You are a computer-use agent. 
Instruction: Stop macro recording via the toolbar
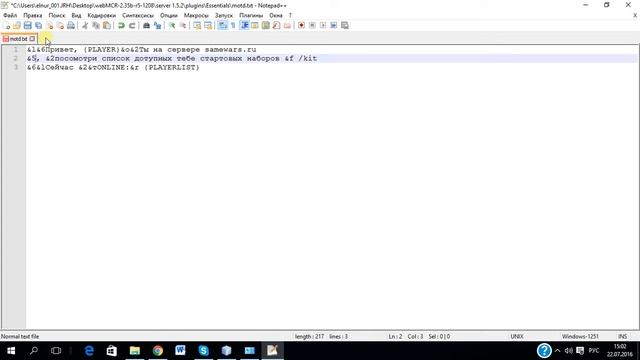(312, 25)
